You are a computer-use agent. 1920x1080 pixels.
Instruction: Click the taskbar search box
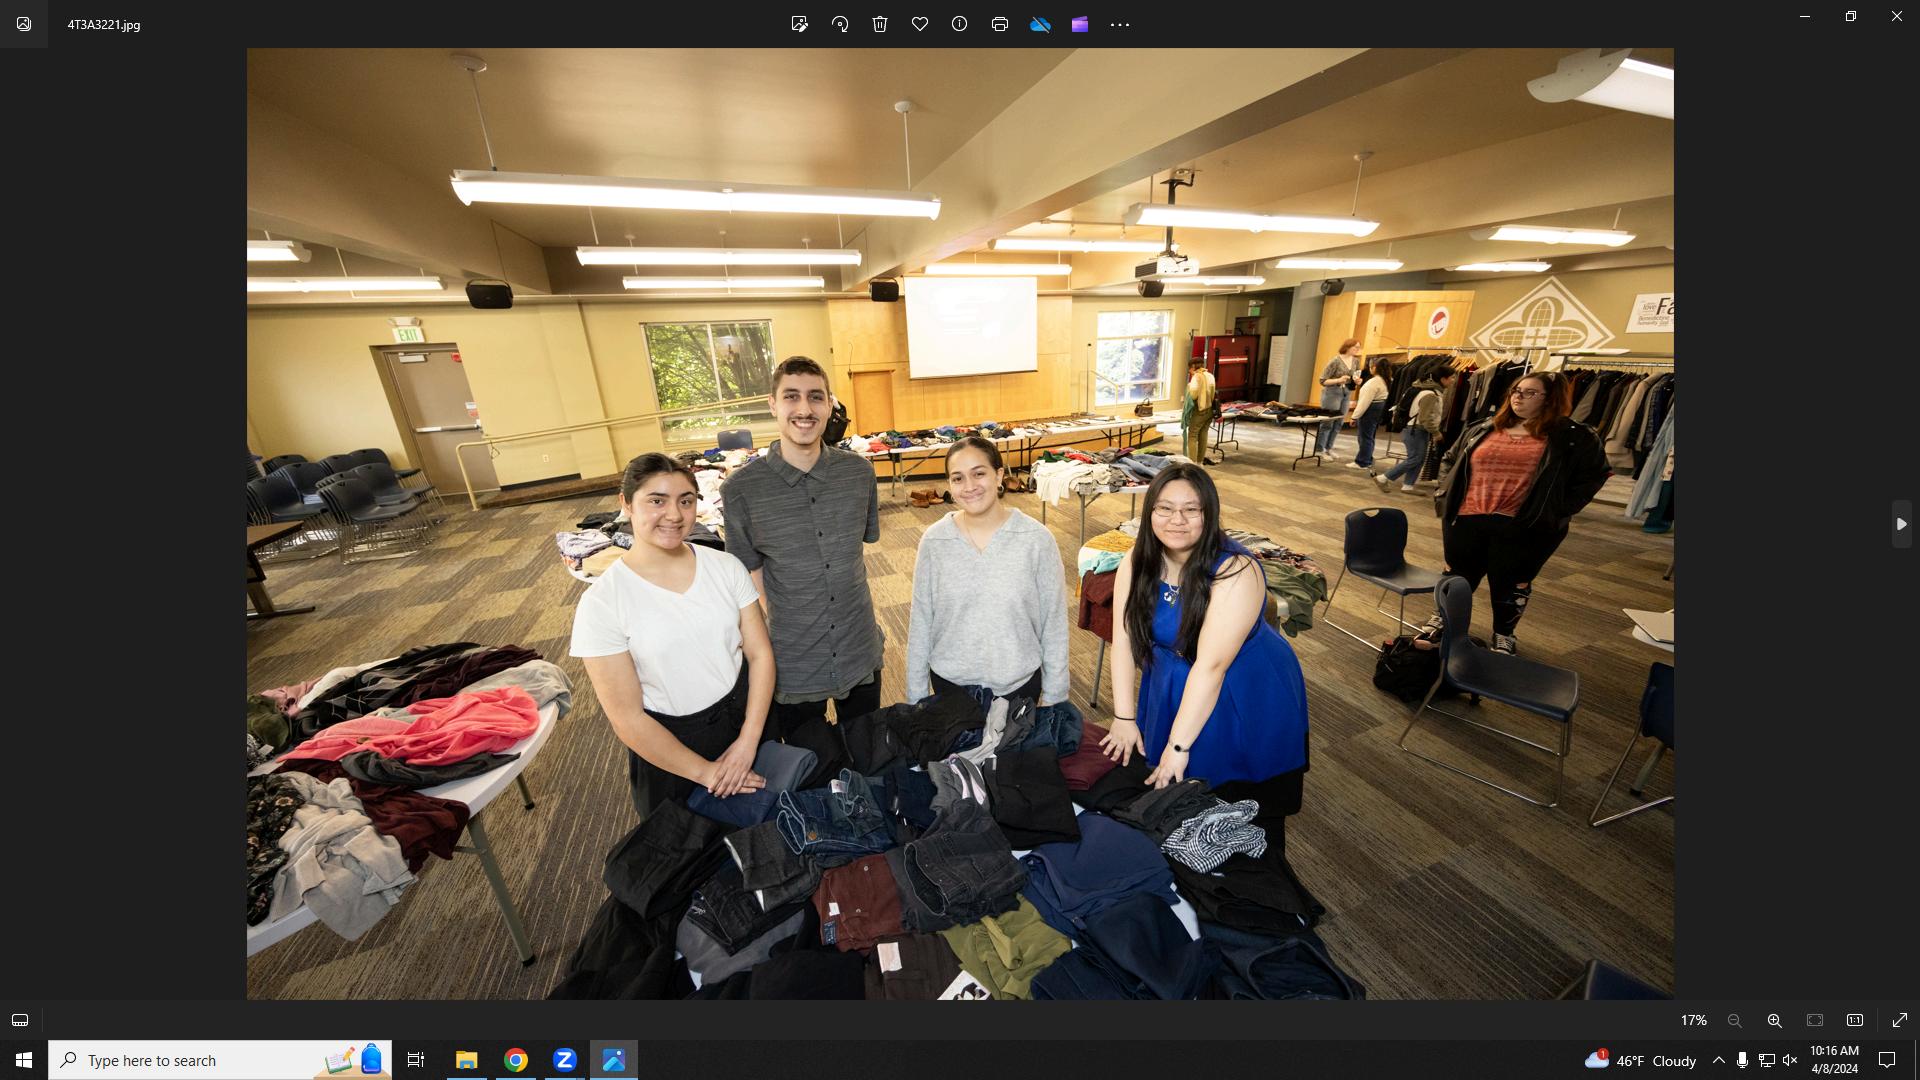[200, 1060]
